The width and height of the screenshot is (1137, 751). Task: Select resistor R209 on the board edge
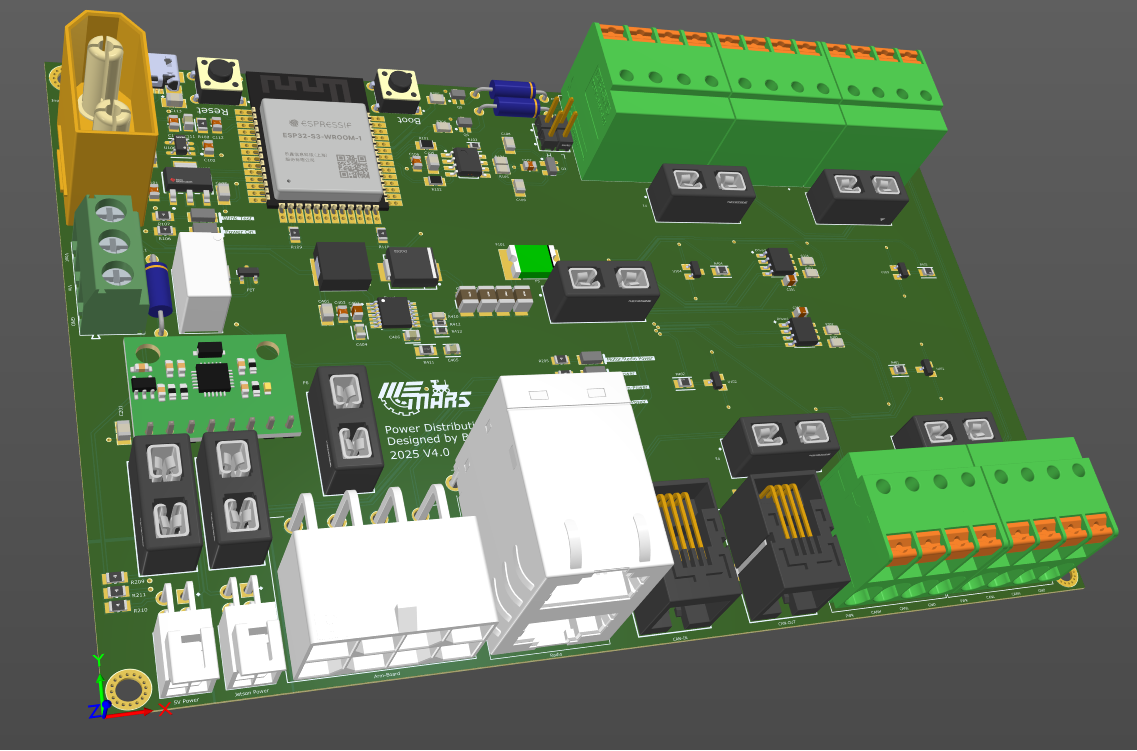tap(115, 578)
